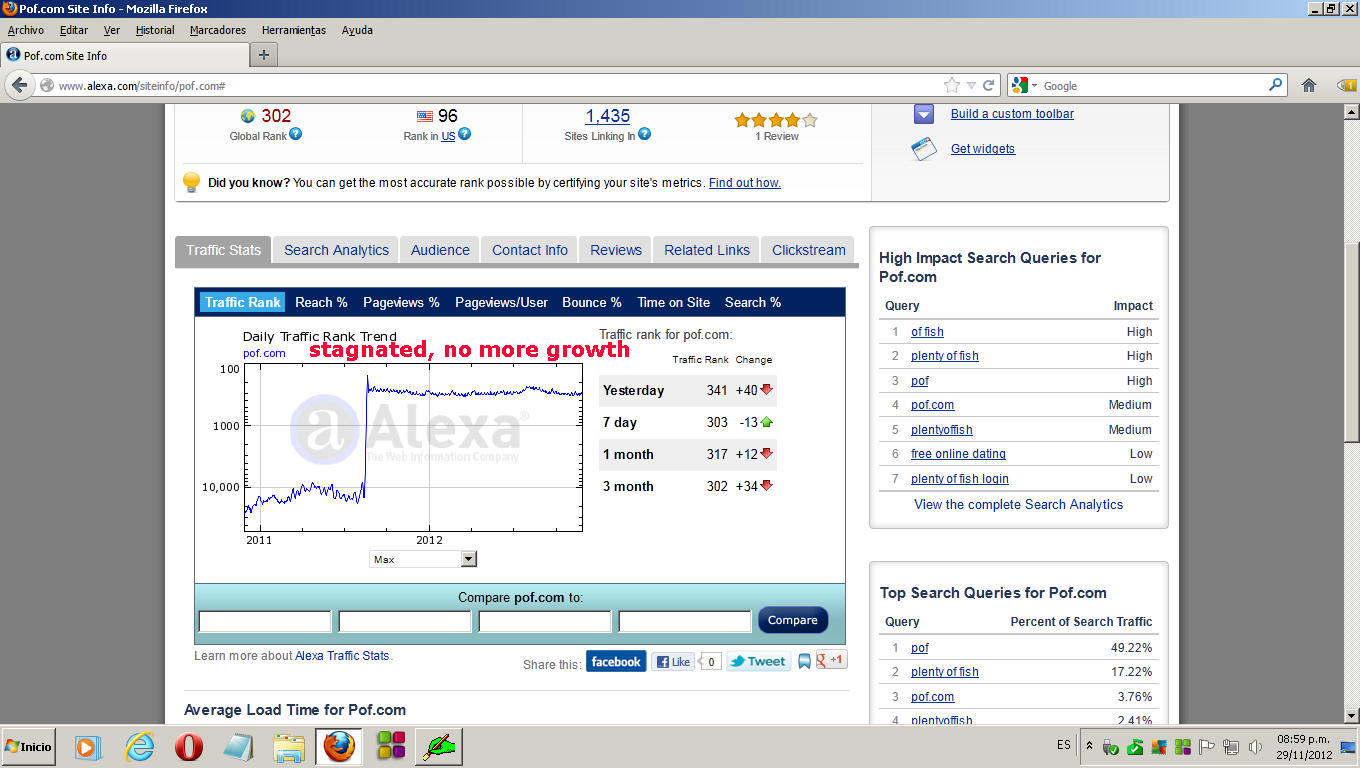Screen dimensions: 1360x768
Task: Click the bookmark share icon beside Tweet
Action: click(804, 661)
